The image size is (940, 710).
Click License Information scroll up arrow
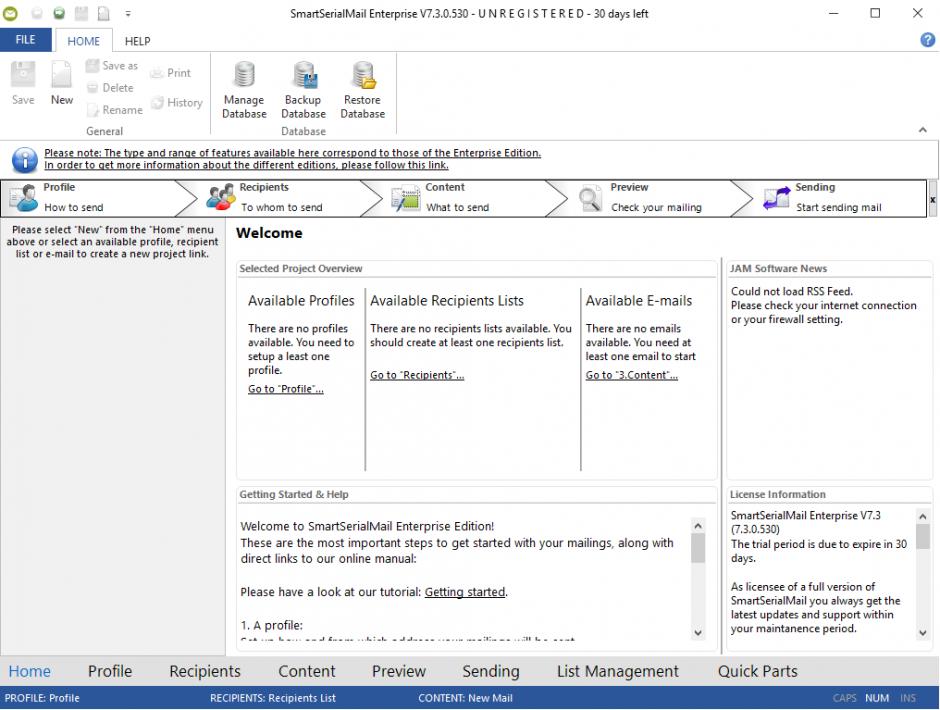click(923, 516)
